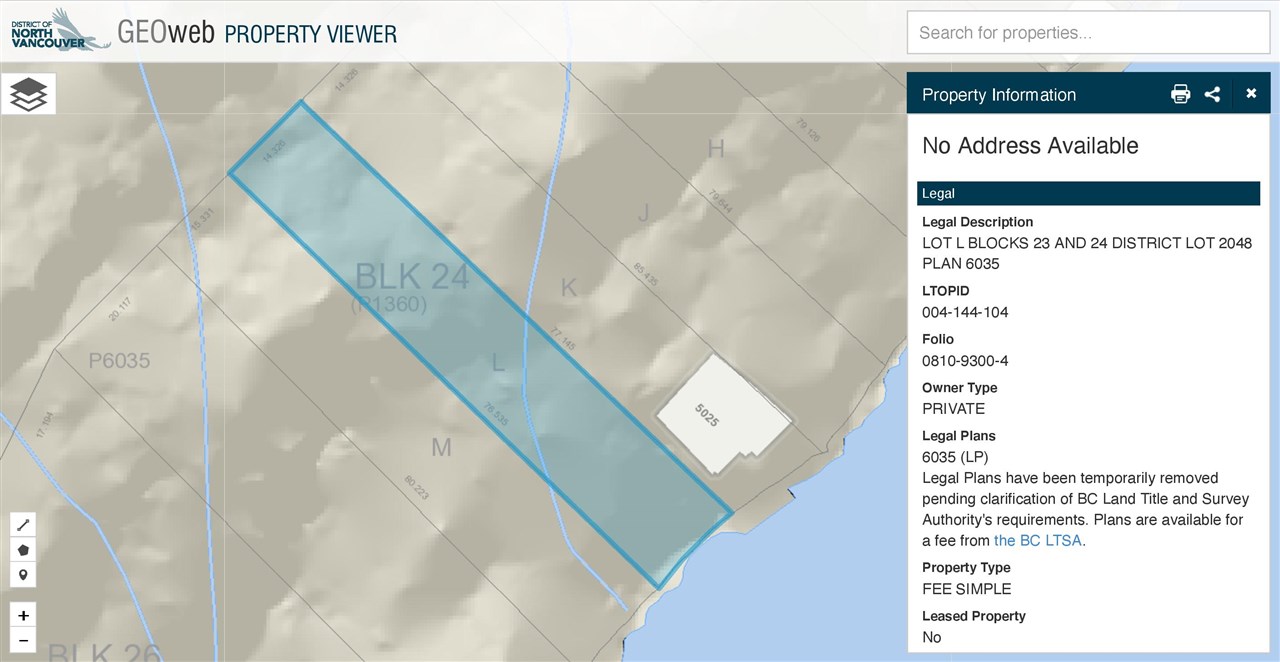Viewport: 1280px width, 662px height.
Task: Select the Property Type value FEE SIMPLE
Action: click(966, 589)
